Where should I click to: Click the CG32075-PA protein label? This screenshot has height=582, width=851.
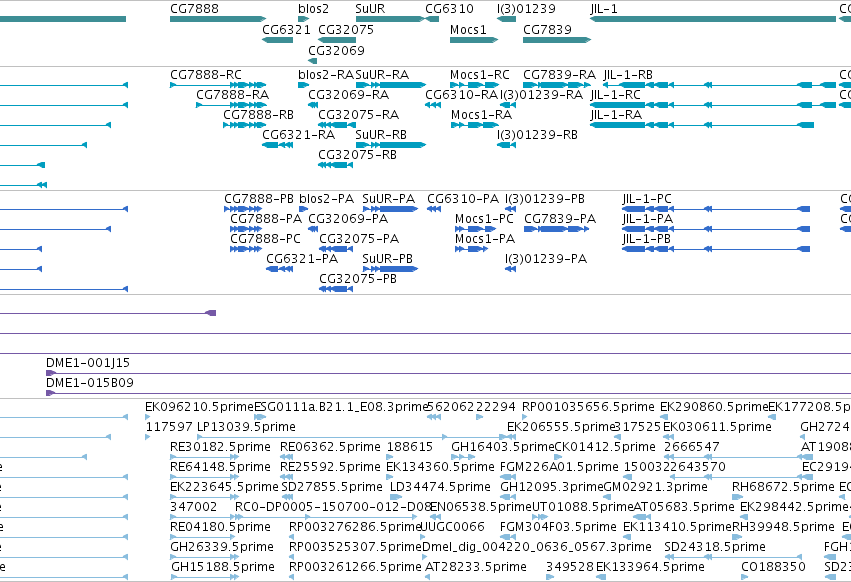359,239
